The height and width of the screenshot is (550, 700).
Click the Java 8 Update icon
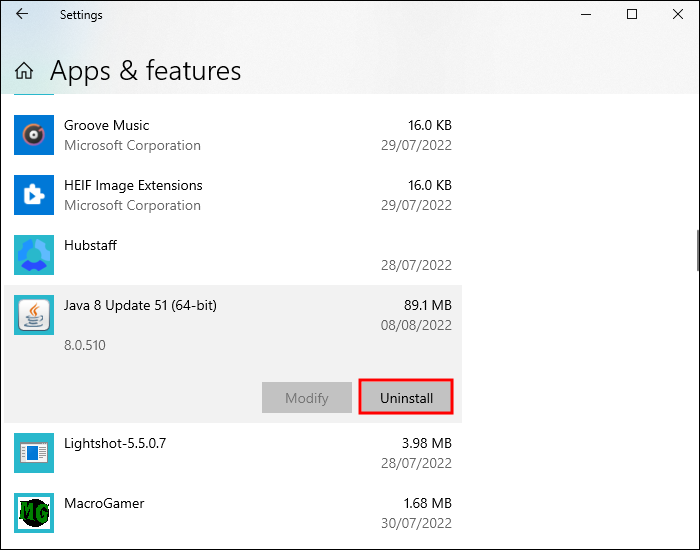click(34, 315)
